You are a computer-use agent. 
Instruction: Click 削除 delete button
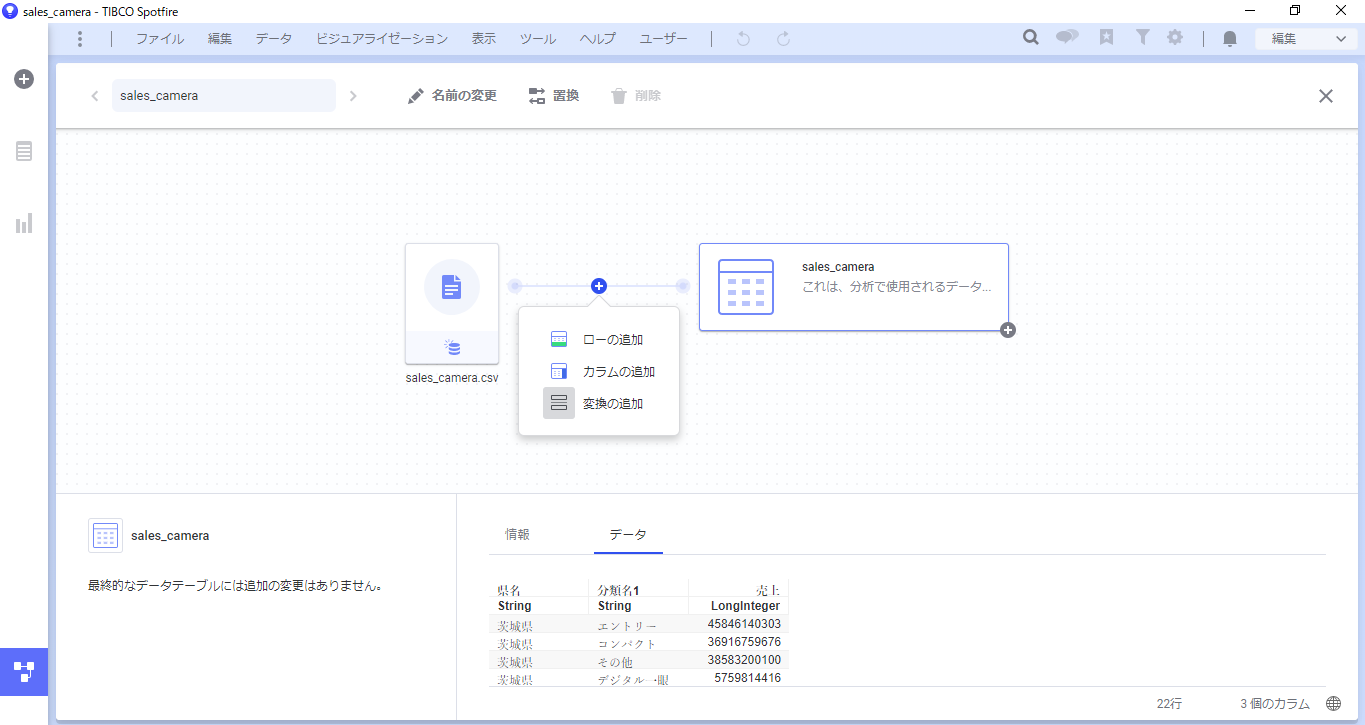coord(636,96)
